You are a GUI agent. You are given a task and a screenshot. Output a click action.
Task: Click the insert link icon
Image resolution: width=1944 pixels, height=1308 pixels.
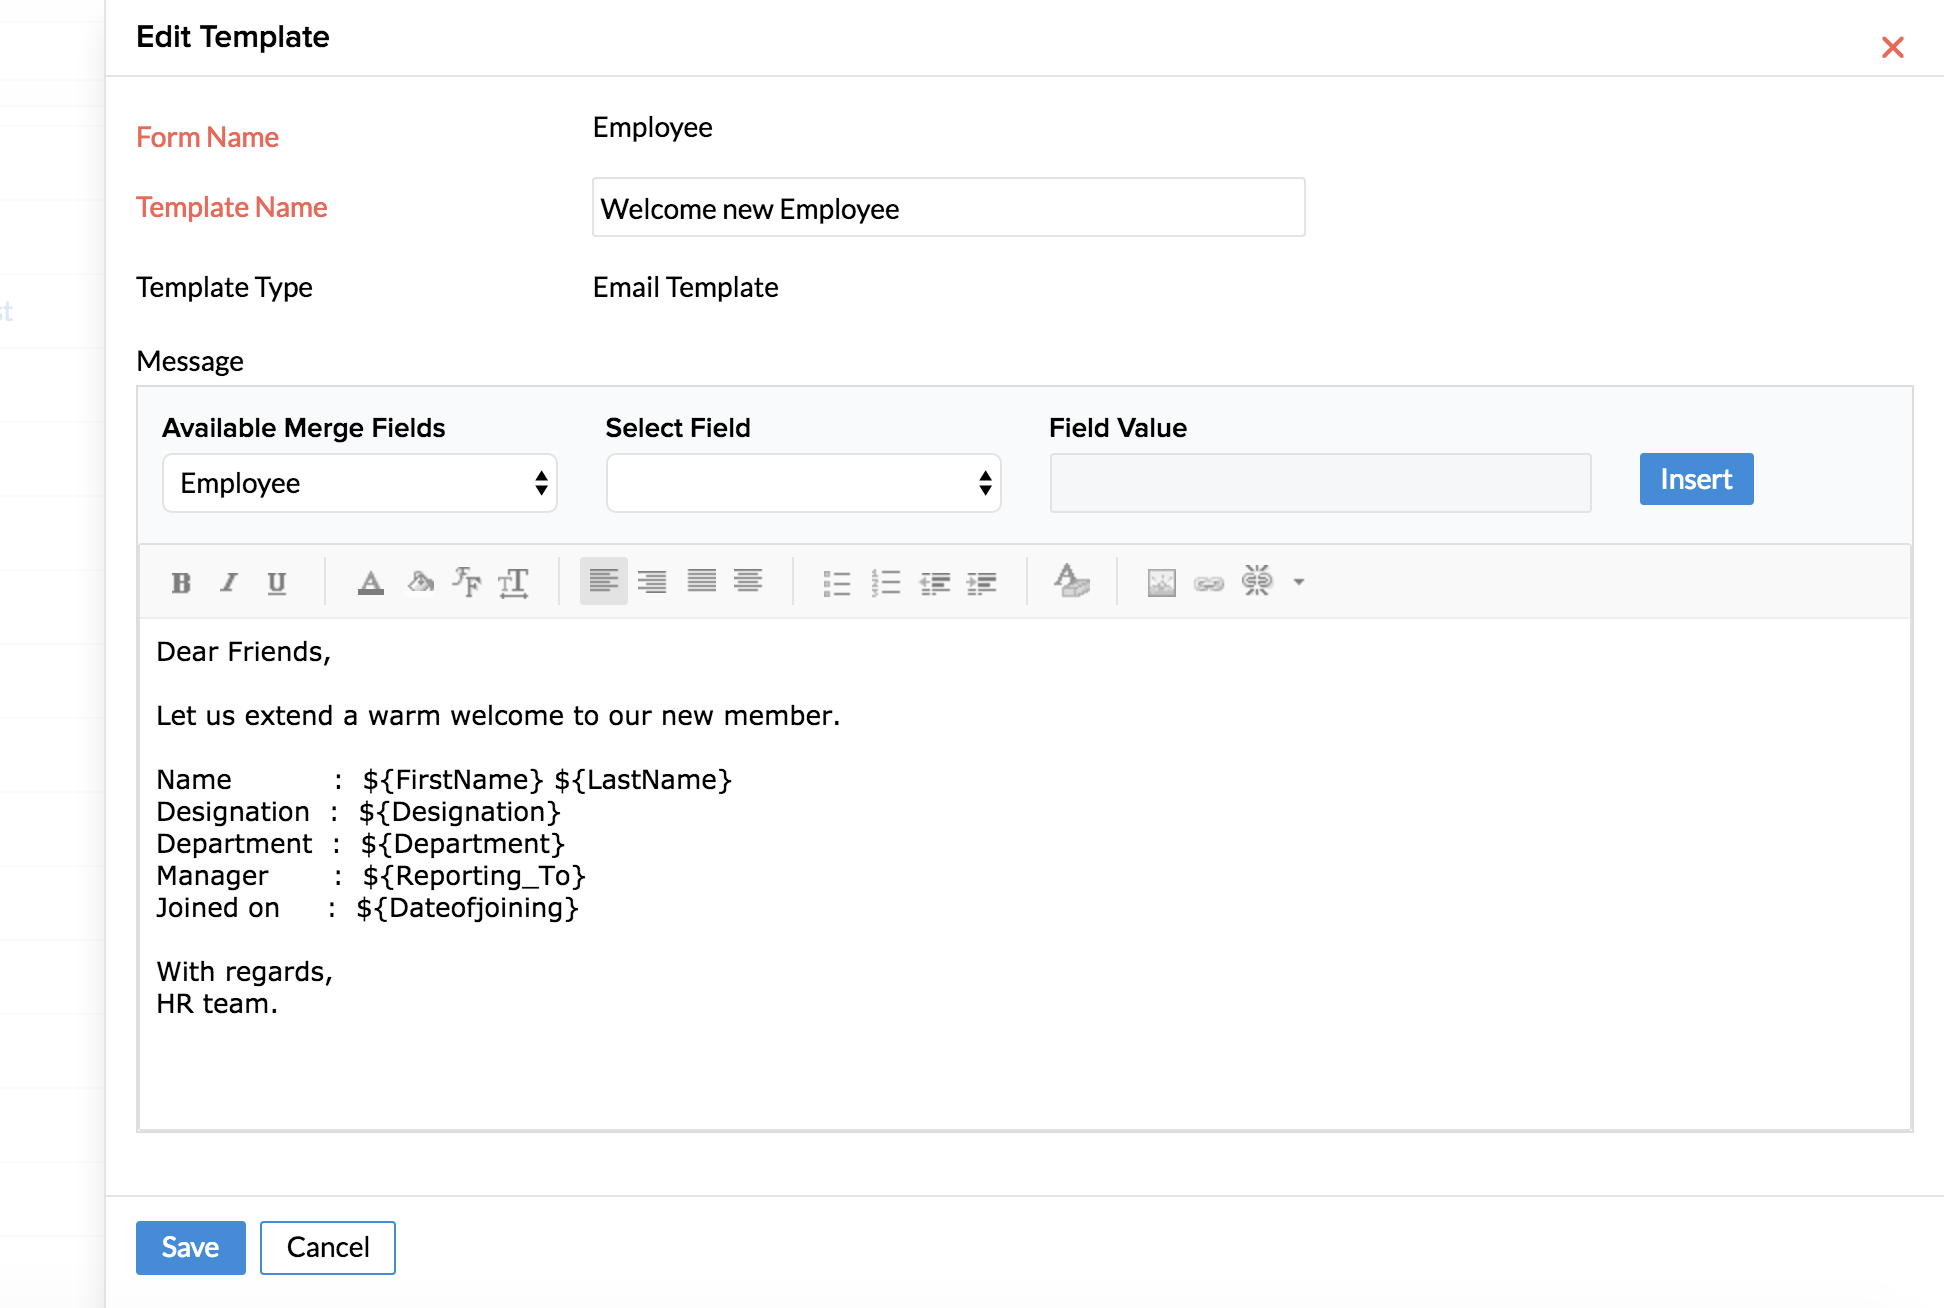1208,583
